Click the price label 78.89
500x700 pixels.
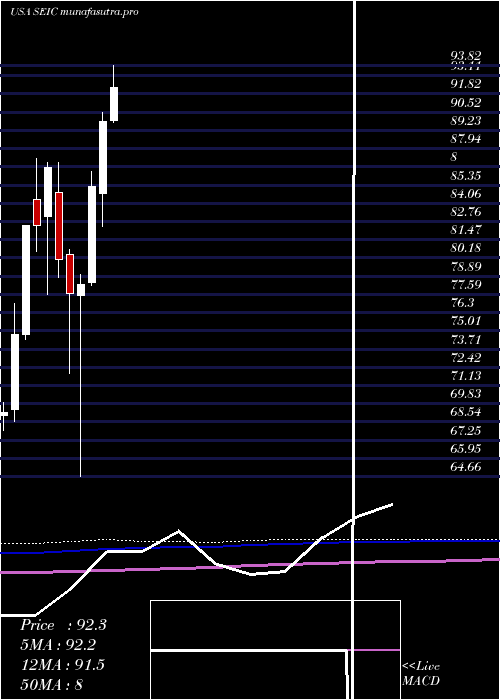coord(466,267)
